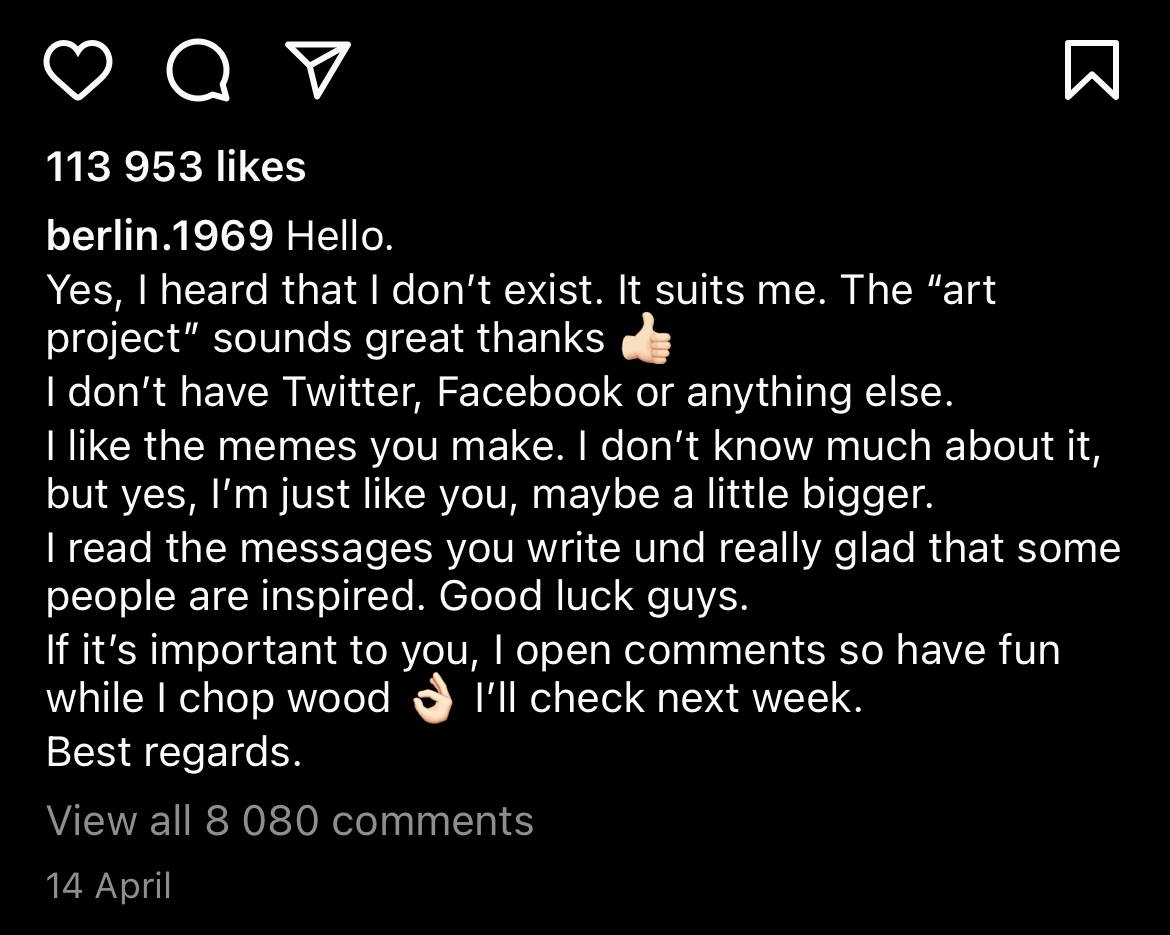Click the 'I like the memes you make' line
The height and width of the screenshot is (935, 1170).
[x=573, y=446]
